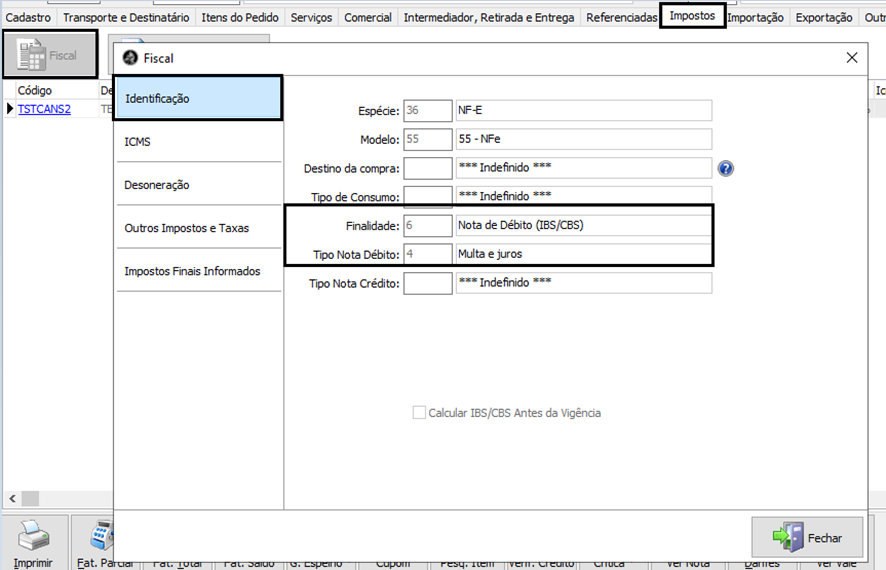The height and width of the screenshot is (570, 886).
Task: Select the Impostos tab
Action: (692, 16)
